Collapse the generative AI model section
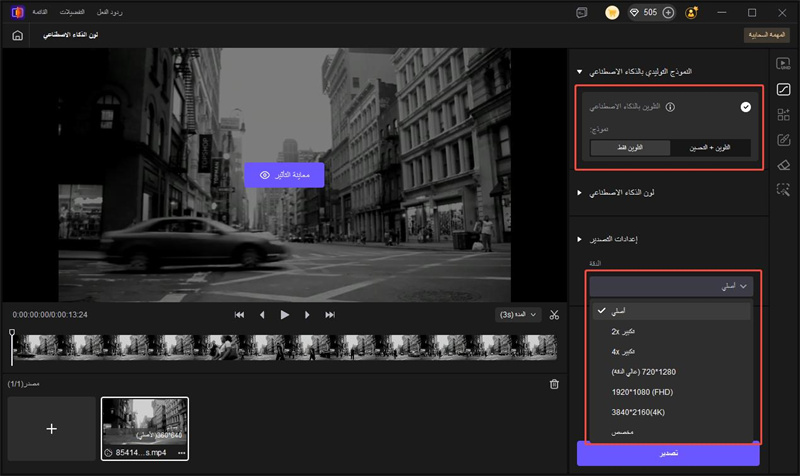The image size is (800, 476). (579, 72)
